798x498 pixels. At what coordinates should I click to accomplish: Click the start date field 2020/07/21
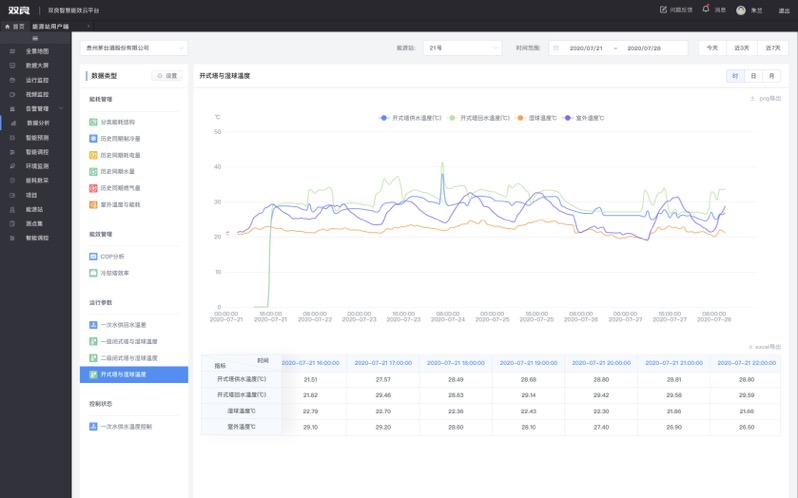[585, 47]
